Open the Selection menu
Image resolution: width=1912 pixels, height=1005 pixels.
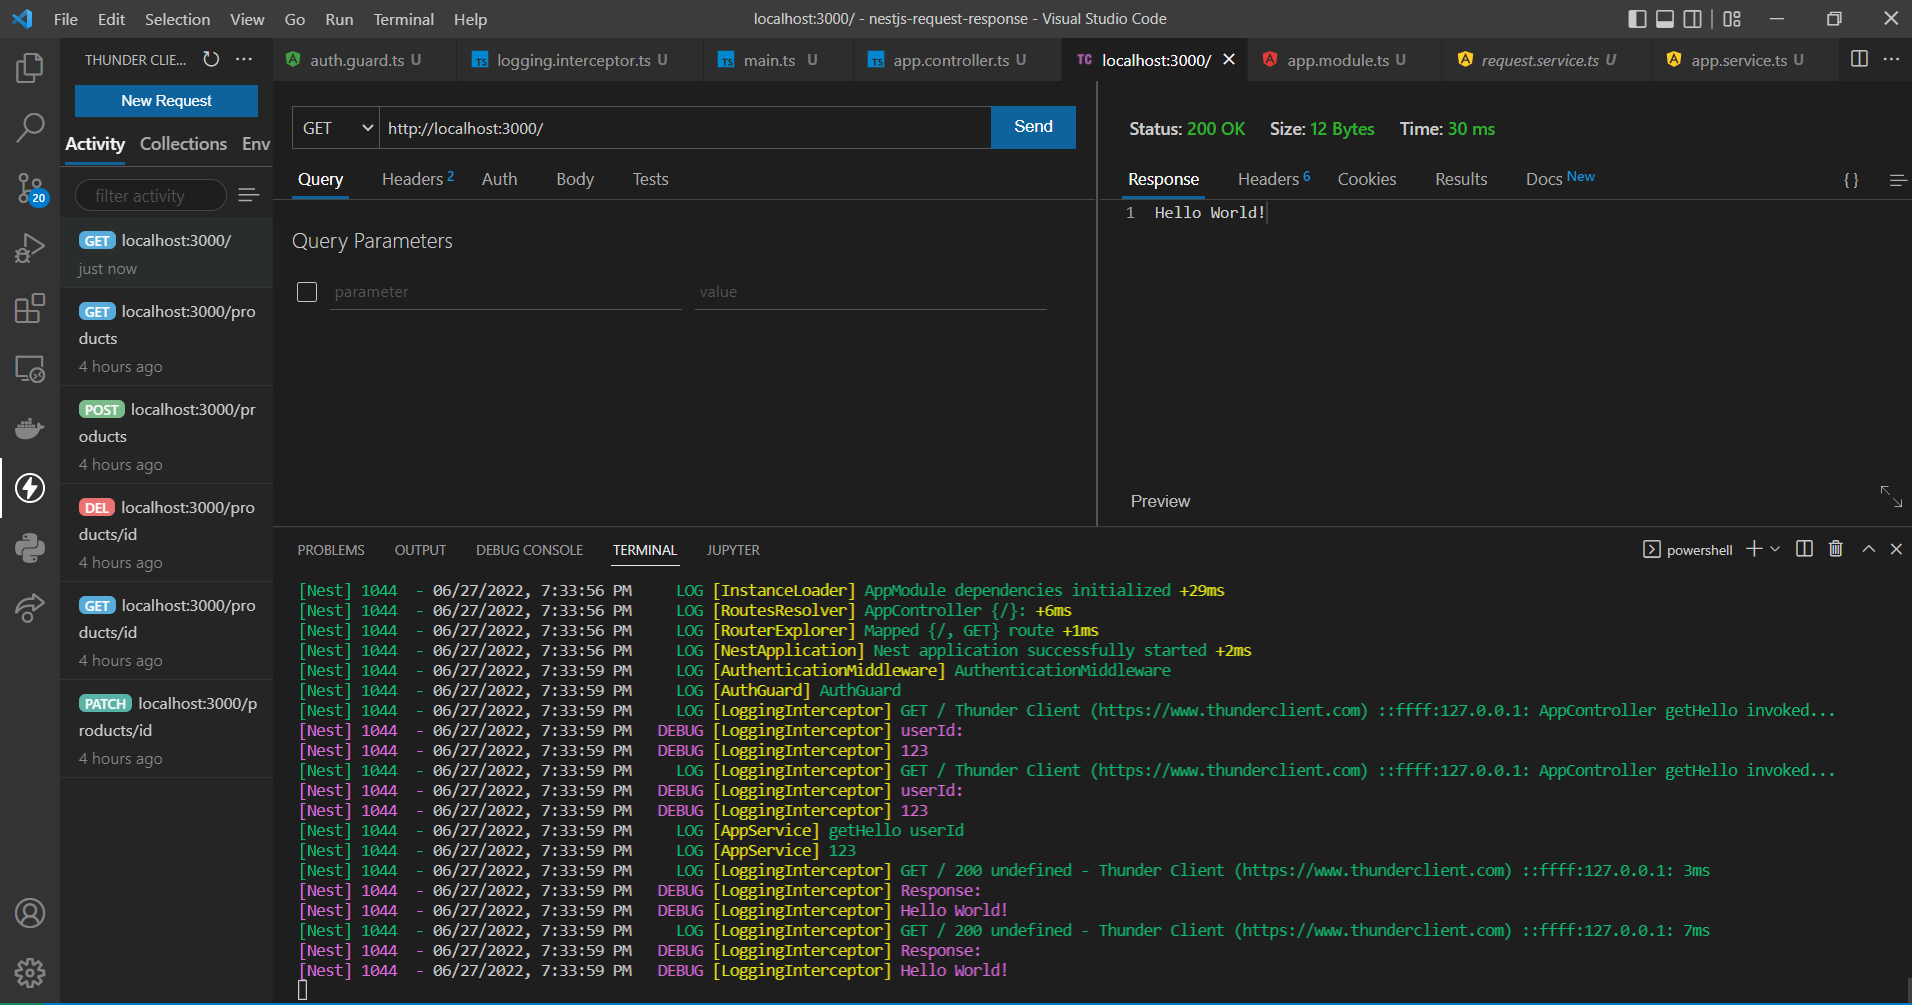[177, 19]
